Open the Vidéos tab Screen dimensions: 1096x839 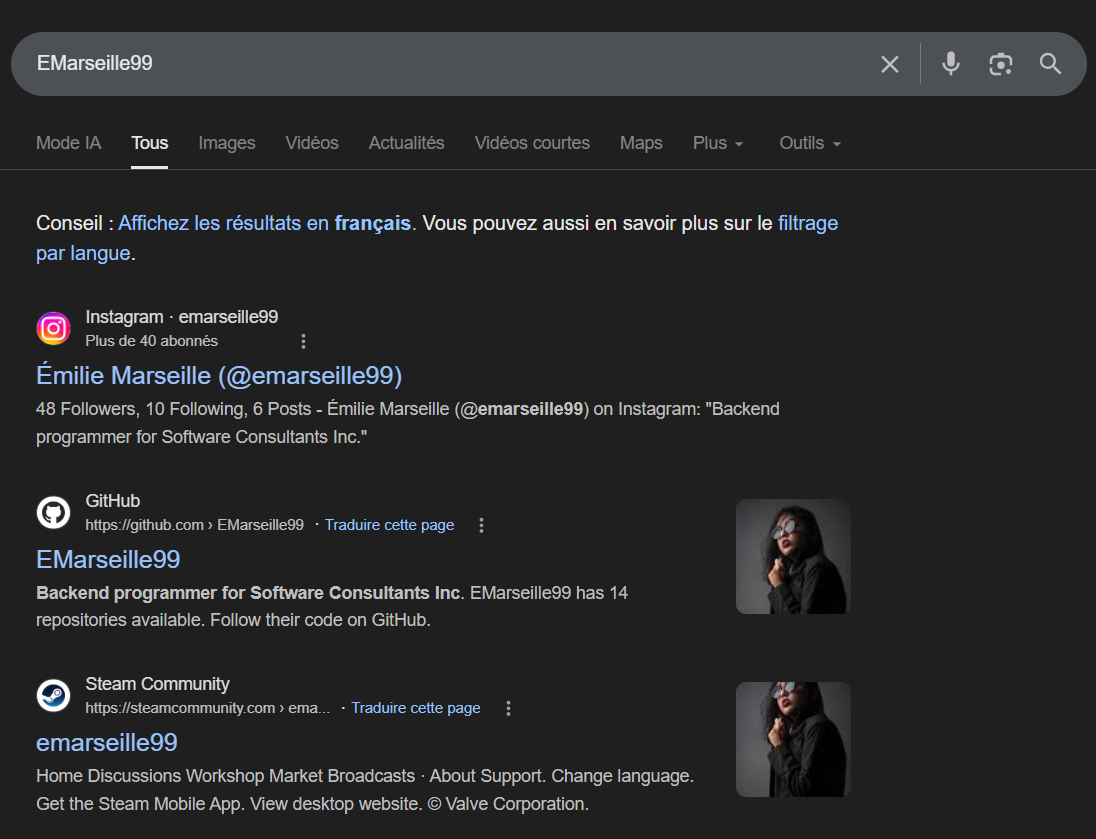pos(312,143)
